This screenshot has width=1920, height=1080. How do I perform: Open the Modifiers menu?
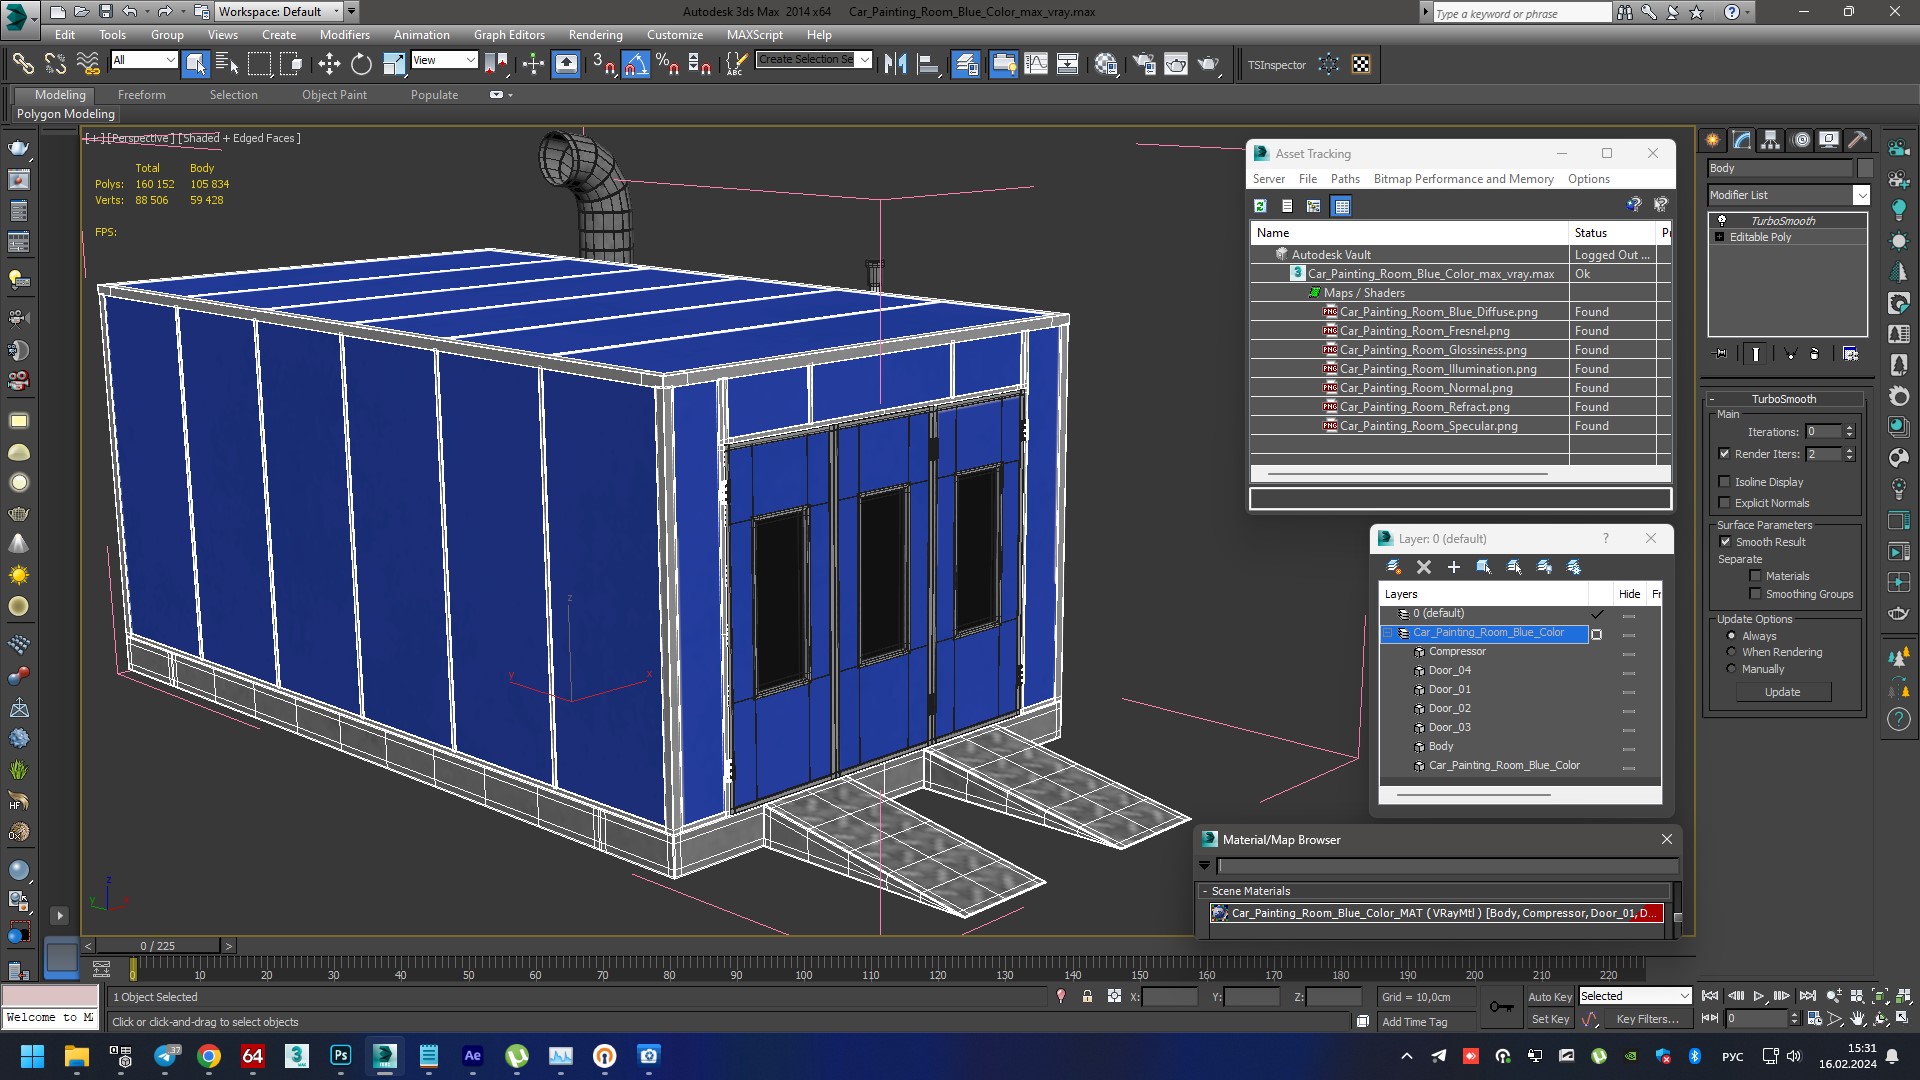click(x=345, y=35)
